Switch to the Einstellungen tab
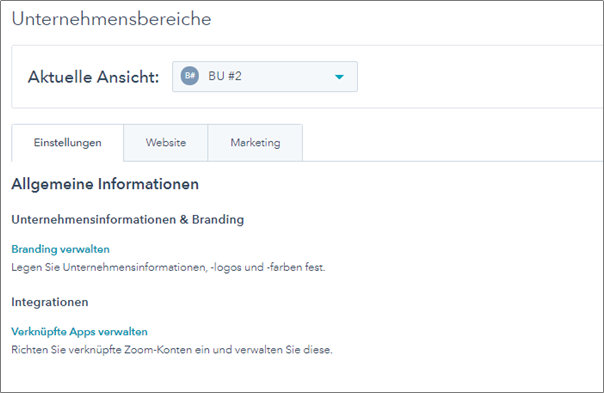 point(67,143)
